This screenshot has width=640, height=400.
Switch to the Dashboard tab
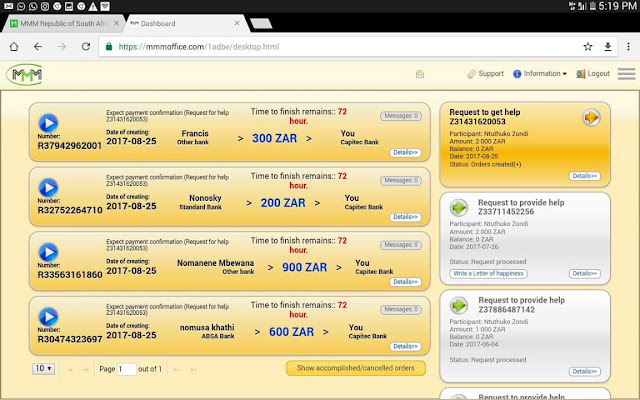[187, 23]
